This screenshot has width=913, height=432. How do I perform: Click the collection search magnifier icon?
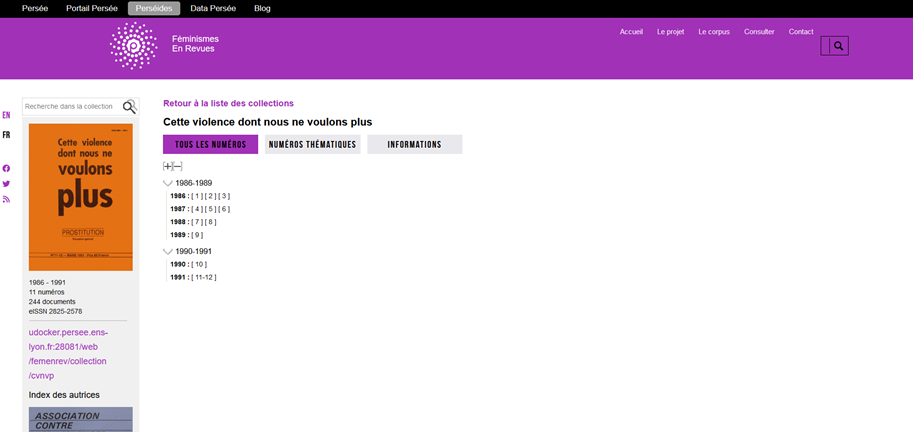coord(129,107)
